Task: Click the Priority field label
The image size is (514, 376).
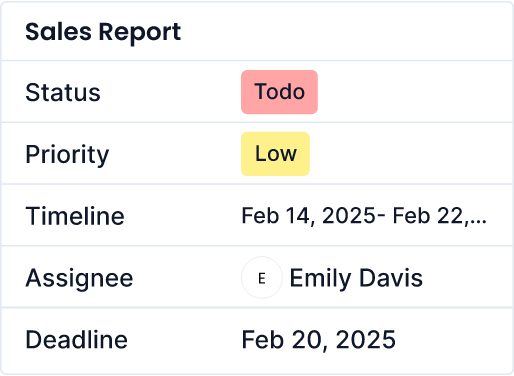Action: point(67,155)
